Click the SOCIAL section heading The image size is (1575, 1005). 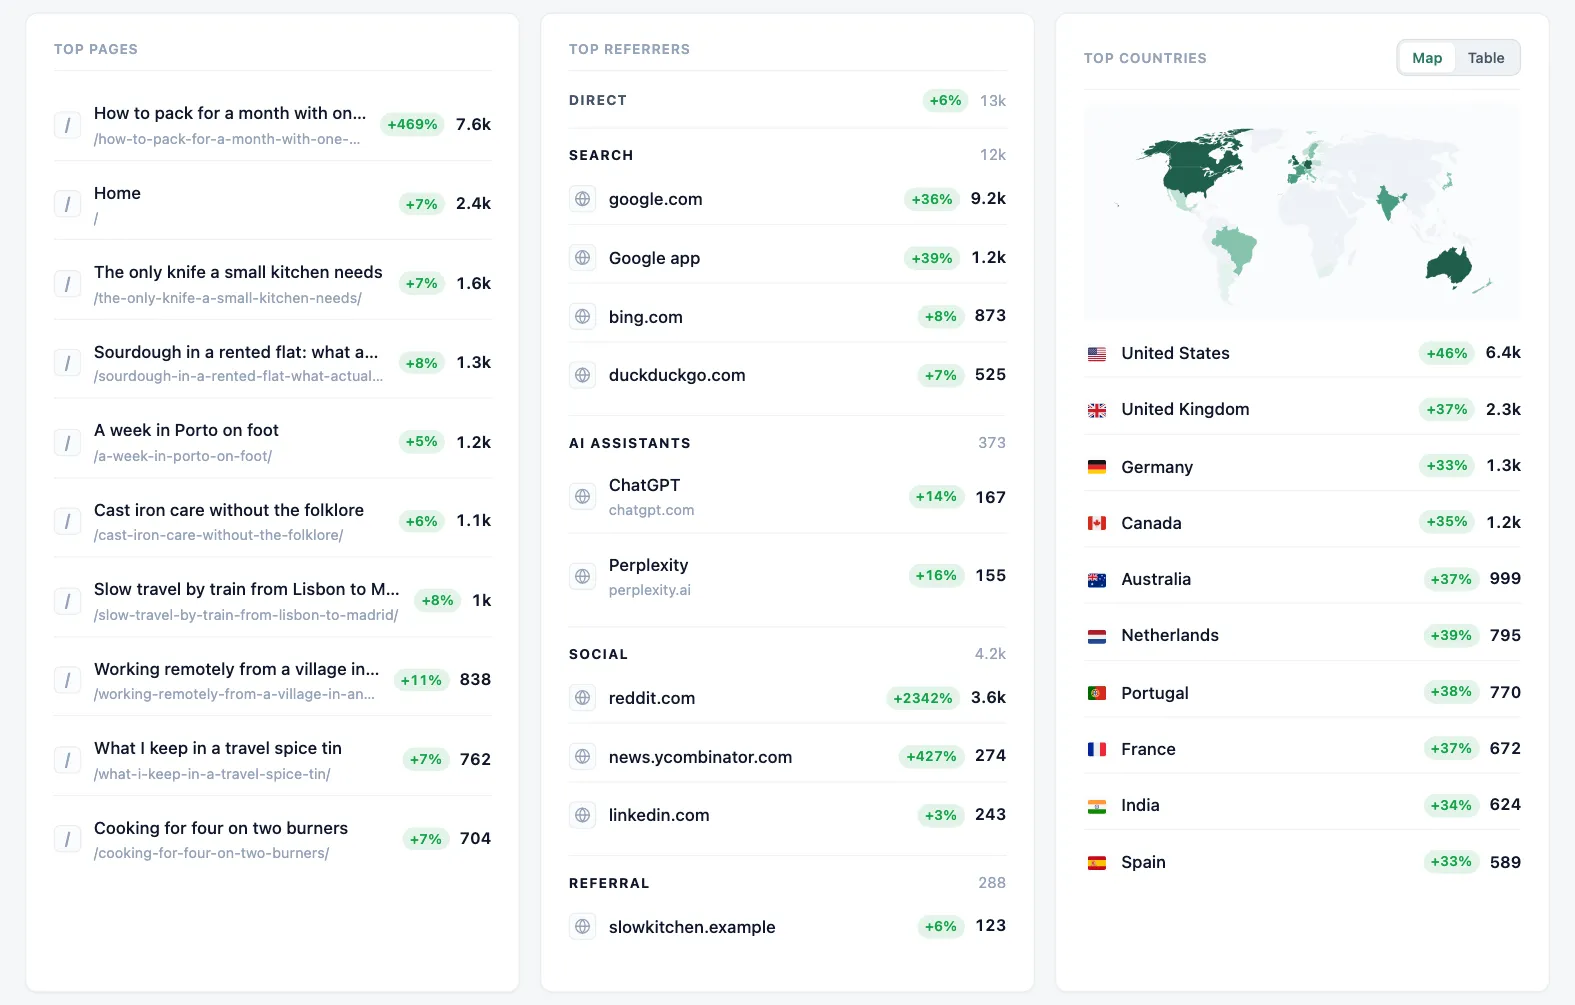599,654
